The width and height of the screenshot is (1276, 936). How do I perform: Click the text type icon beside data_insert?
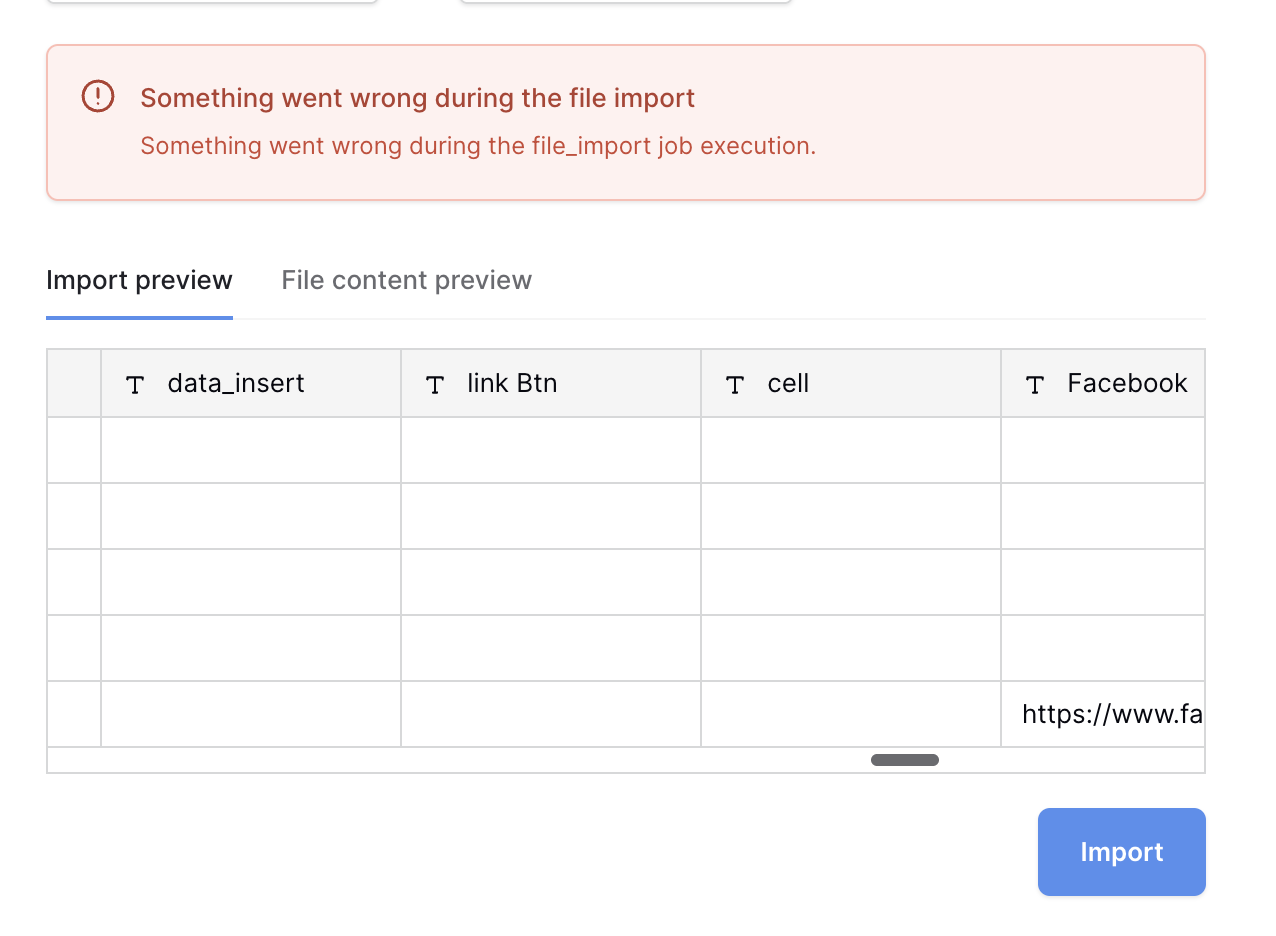[x=135, y=384]
